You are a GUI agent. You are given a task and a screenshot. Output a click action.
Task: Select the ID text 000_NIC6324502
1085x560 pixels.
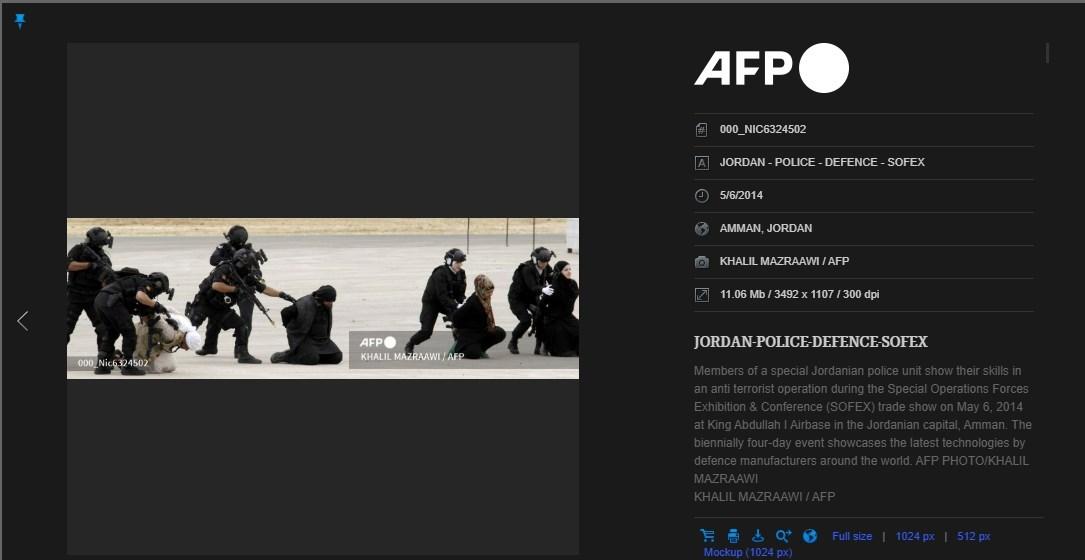[763, 129]
